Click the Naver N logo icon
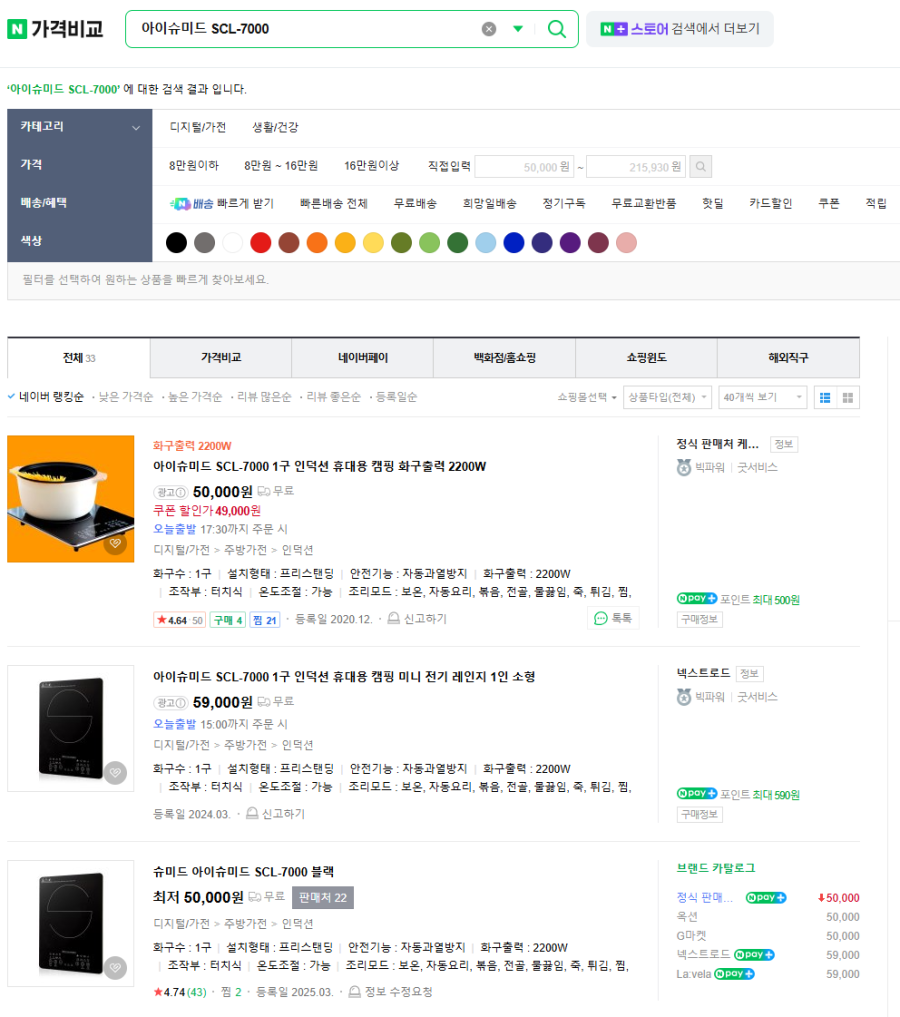 pyautogui.click(x=17, y=29)
